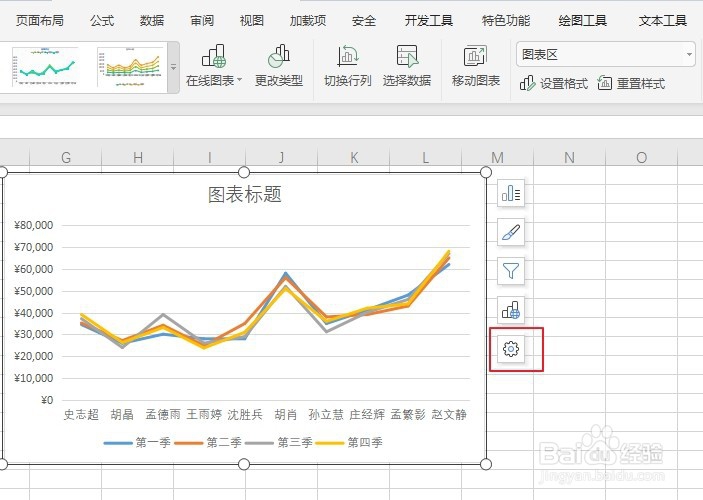Screen dimensions: 703x500
Task: Switch to the 数据 tab
Action: click(152, 21)
